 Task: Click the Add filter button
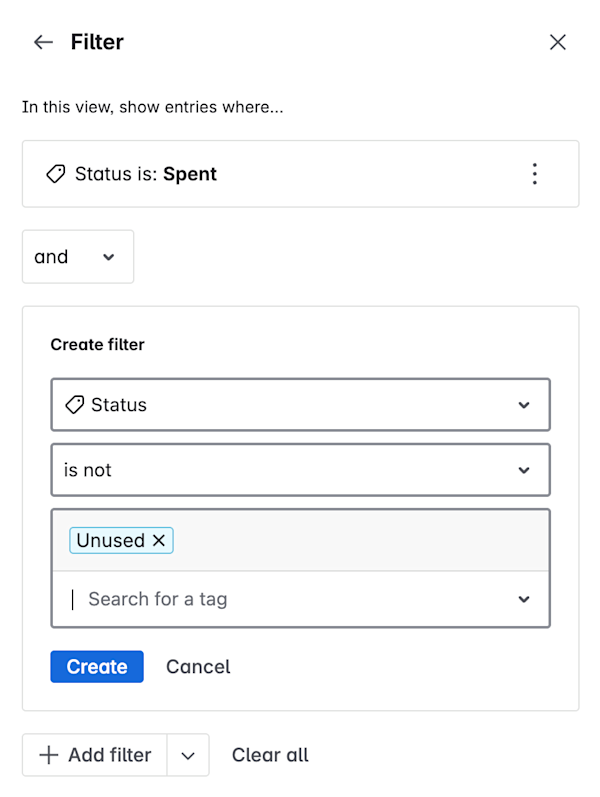(x=95, y=755)
